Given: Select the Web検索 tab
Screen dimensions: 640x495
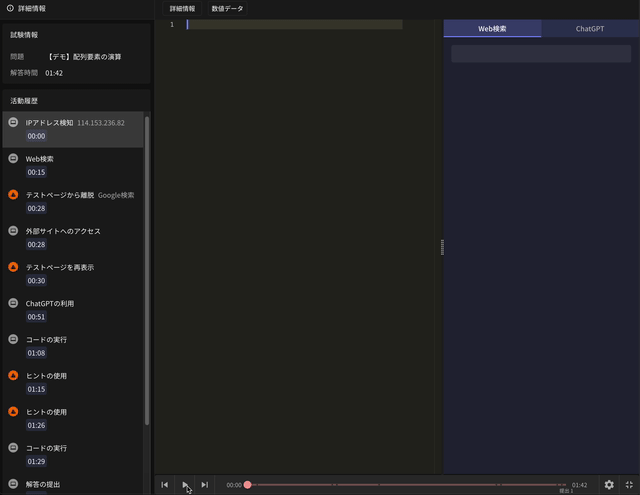Looking at the screenshot, I should tap(492, 29).
